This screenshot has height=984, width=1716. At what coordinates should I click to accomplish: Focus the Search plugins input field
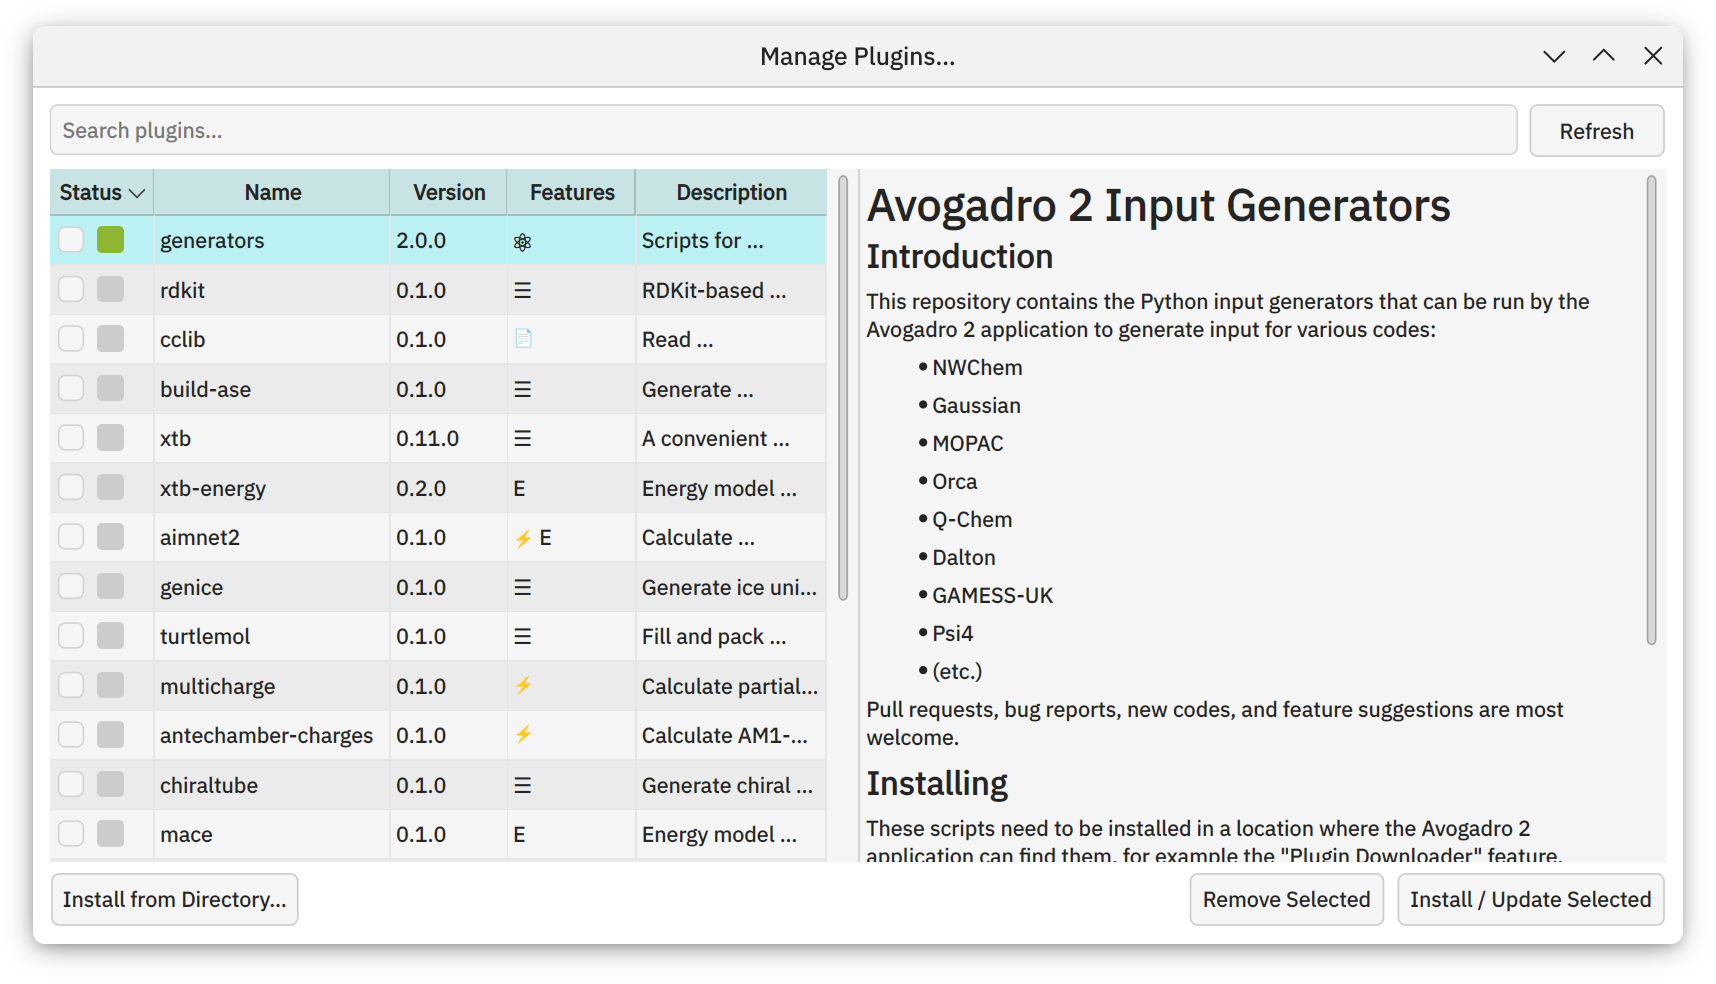pos(783,131)
